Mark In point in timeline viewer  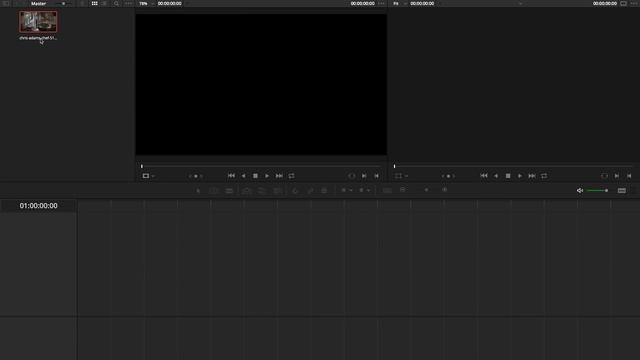click(x=617, y=176)
